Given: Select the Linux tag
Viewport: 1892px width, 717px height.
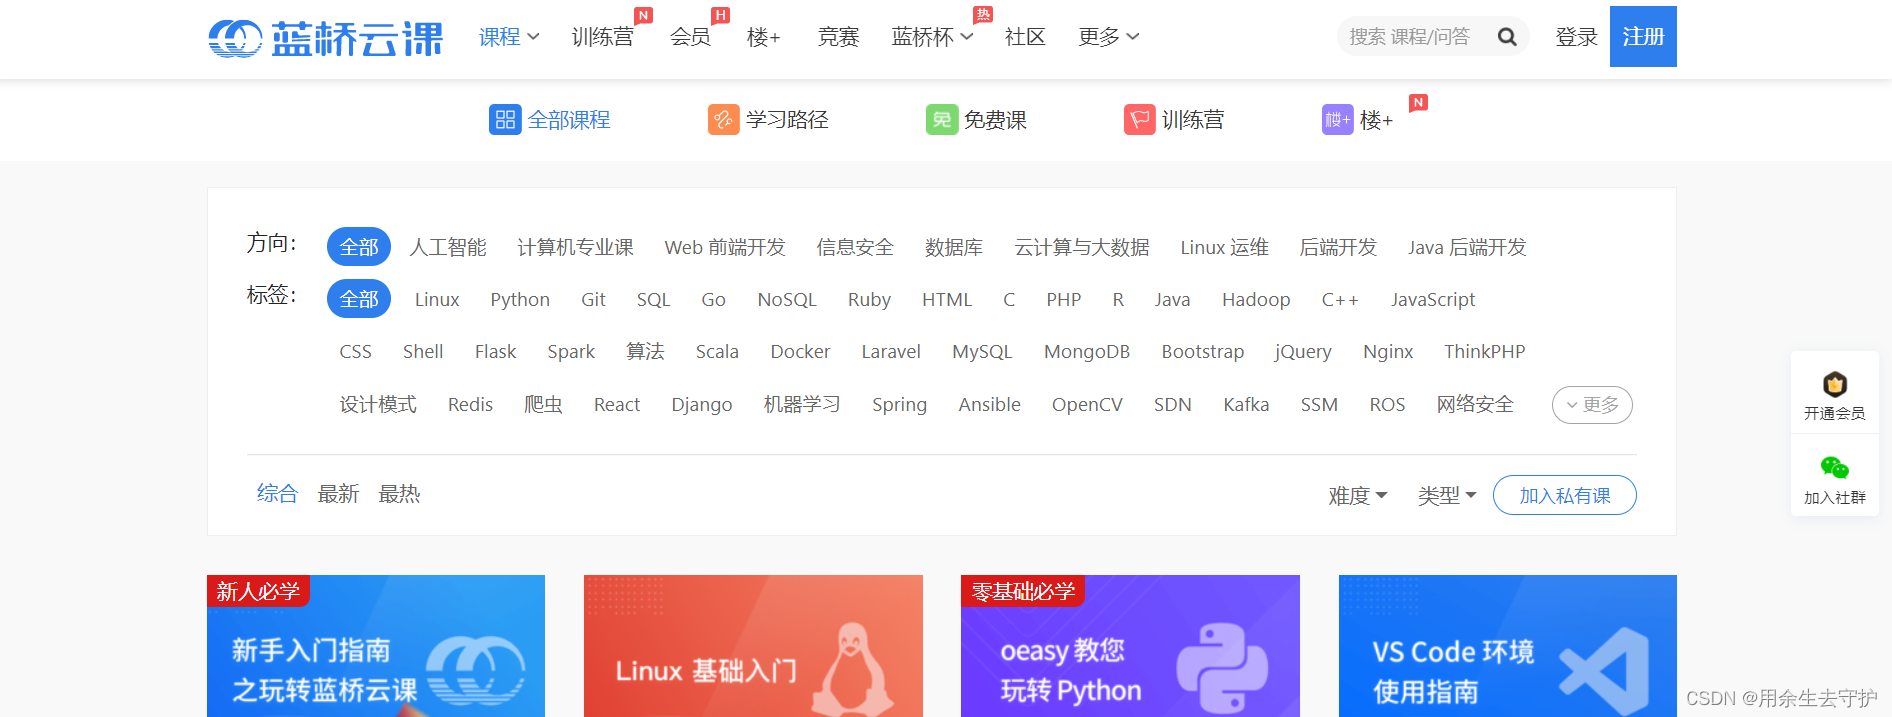Looking at the screenshot, I should coord(437,300).
